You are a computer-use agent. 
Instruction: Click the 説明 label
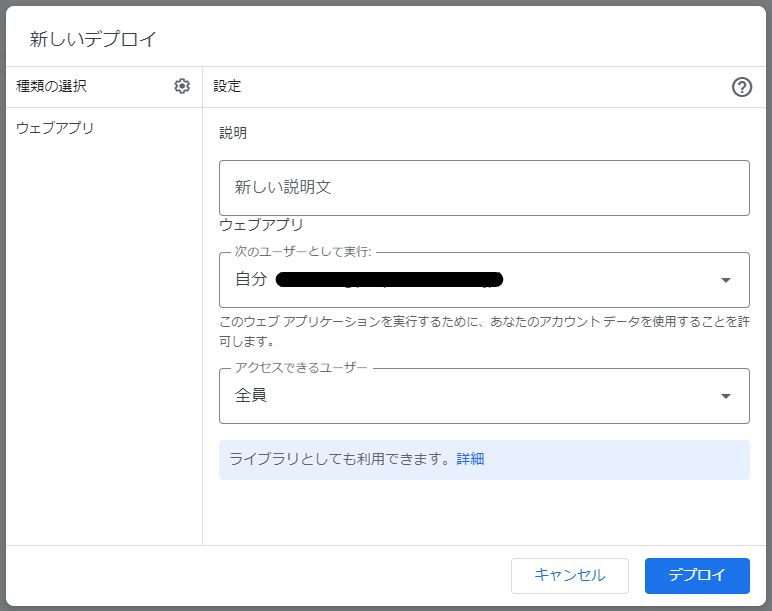pyautogui.click(x=233, y=133)
